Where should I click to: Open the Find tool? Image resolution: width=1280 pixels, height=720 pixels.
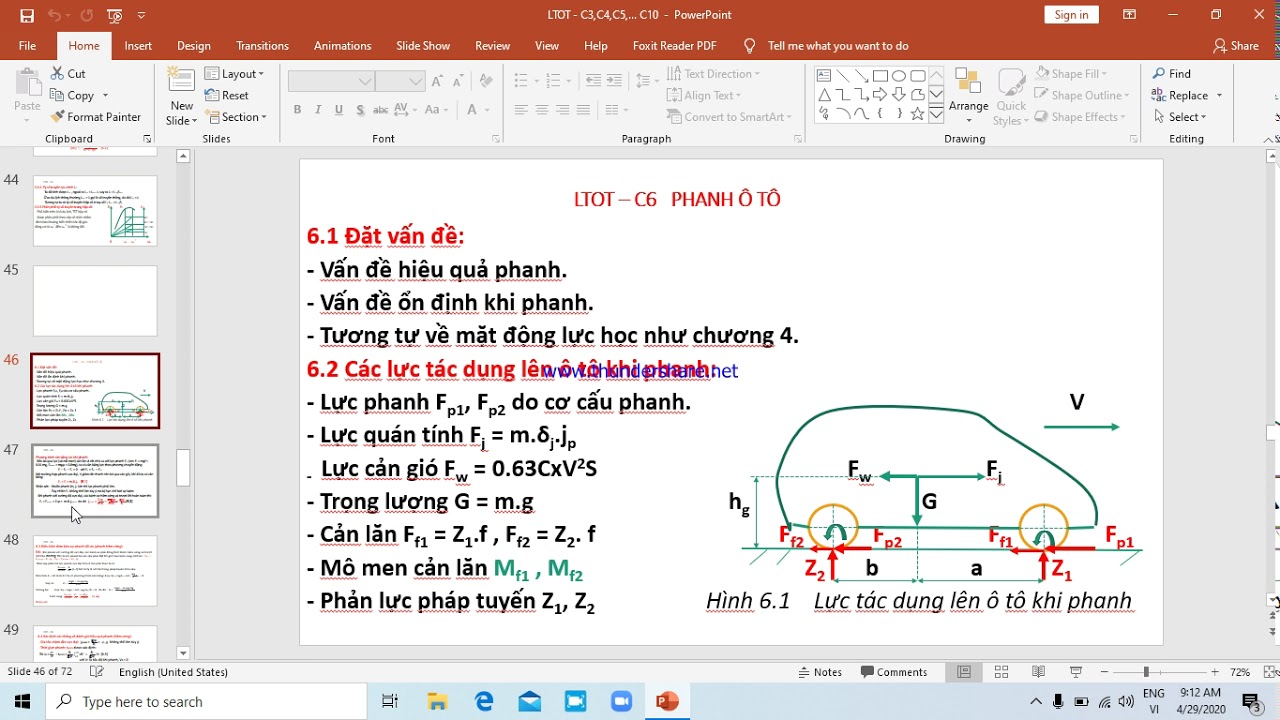tap(1171, 73)
